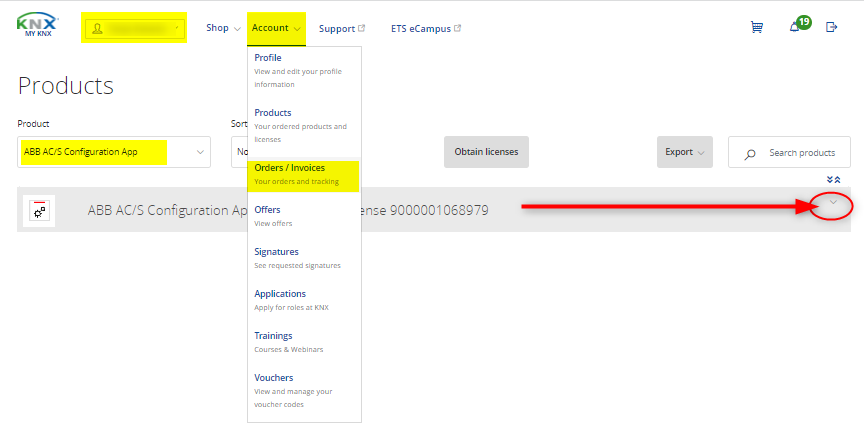This screenshot has width=864, height=434.
Task: Click the KNX MY KNX logo
Action: pos(37,26)
